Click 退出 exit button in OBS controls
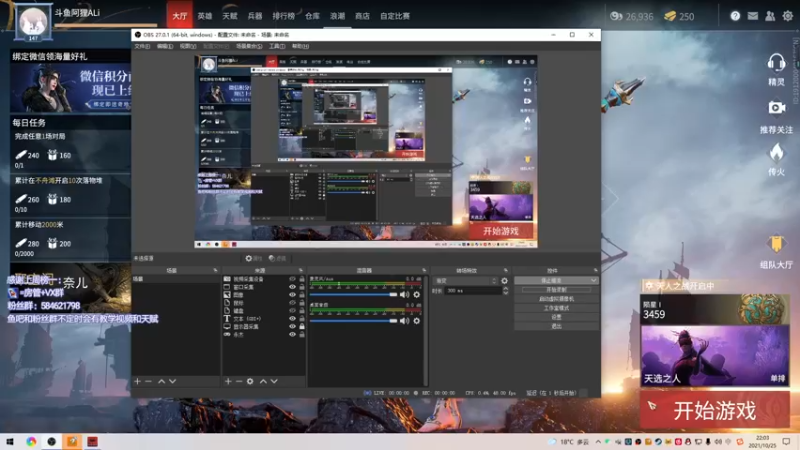The width and height of the screenshot is (800, 450). 556,326
